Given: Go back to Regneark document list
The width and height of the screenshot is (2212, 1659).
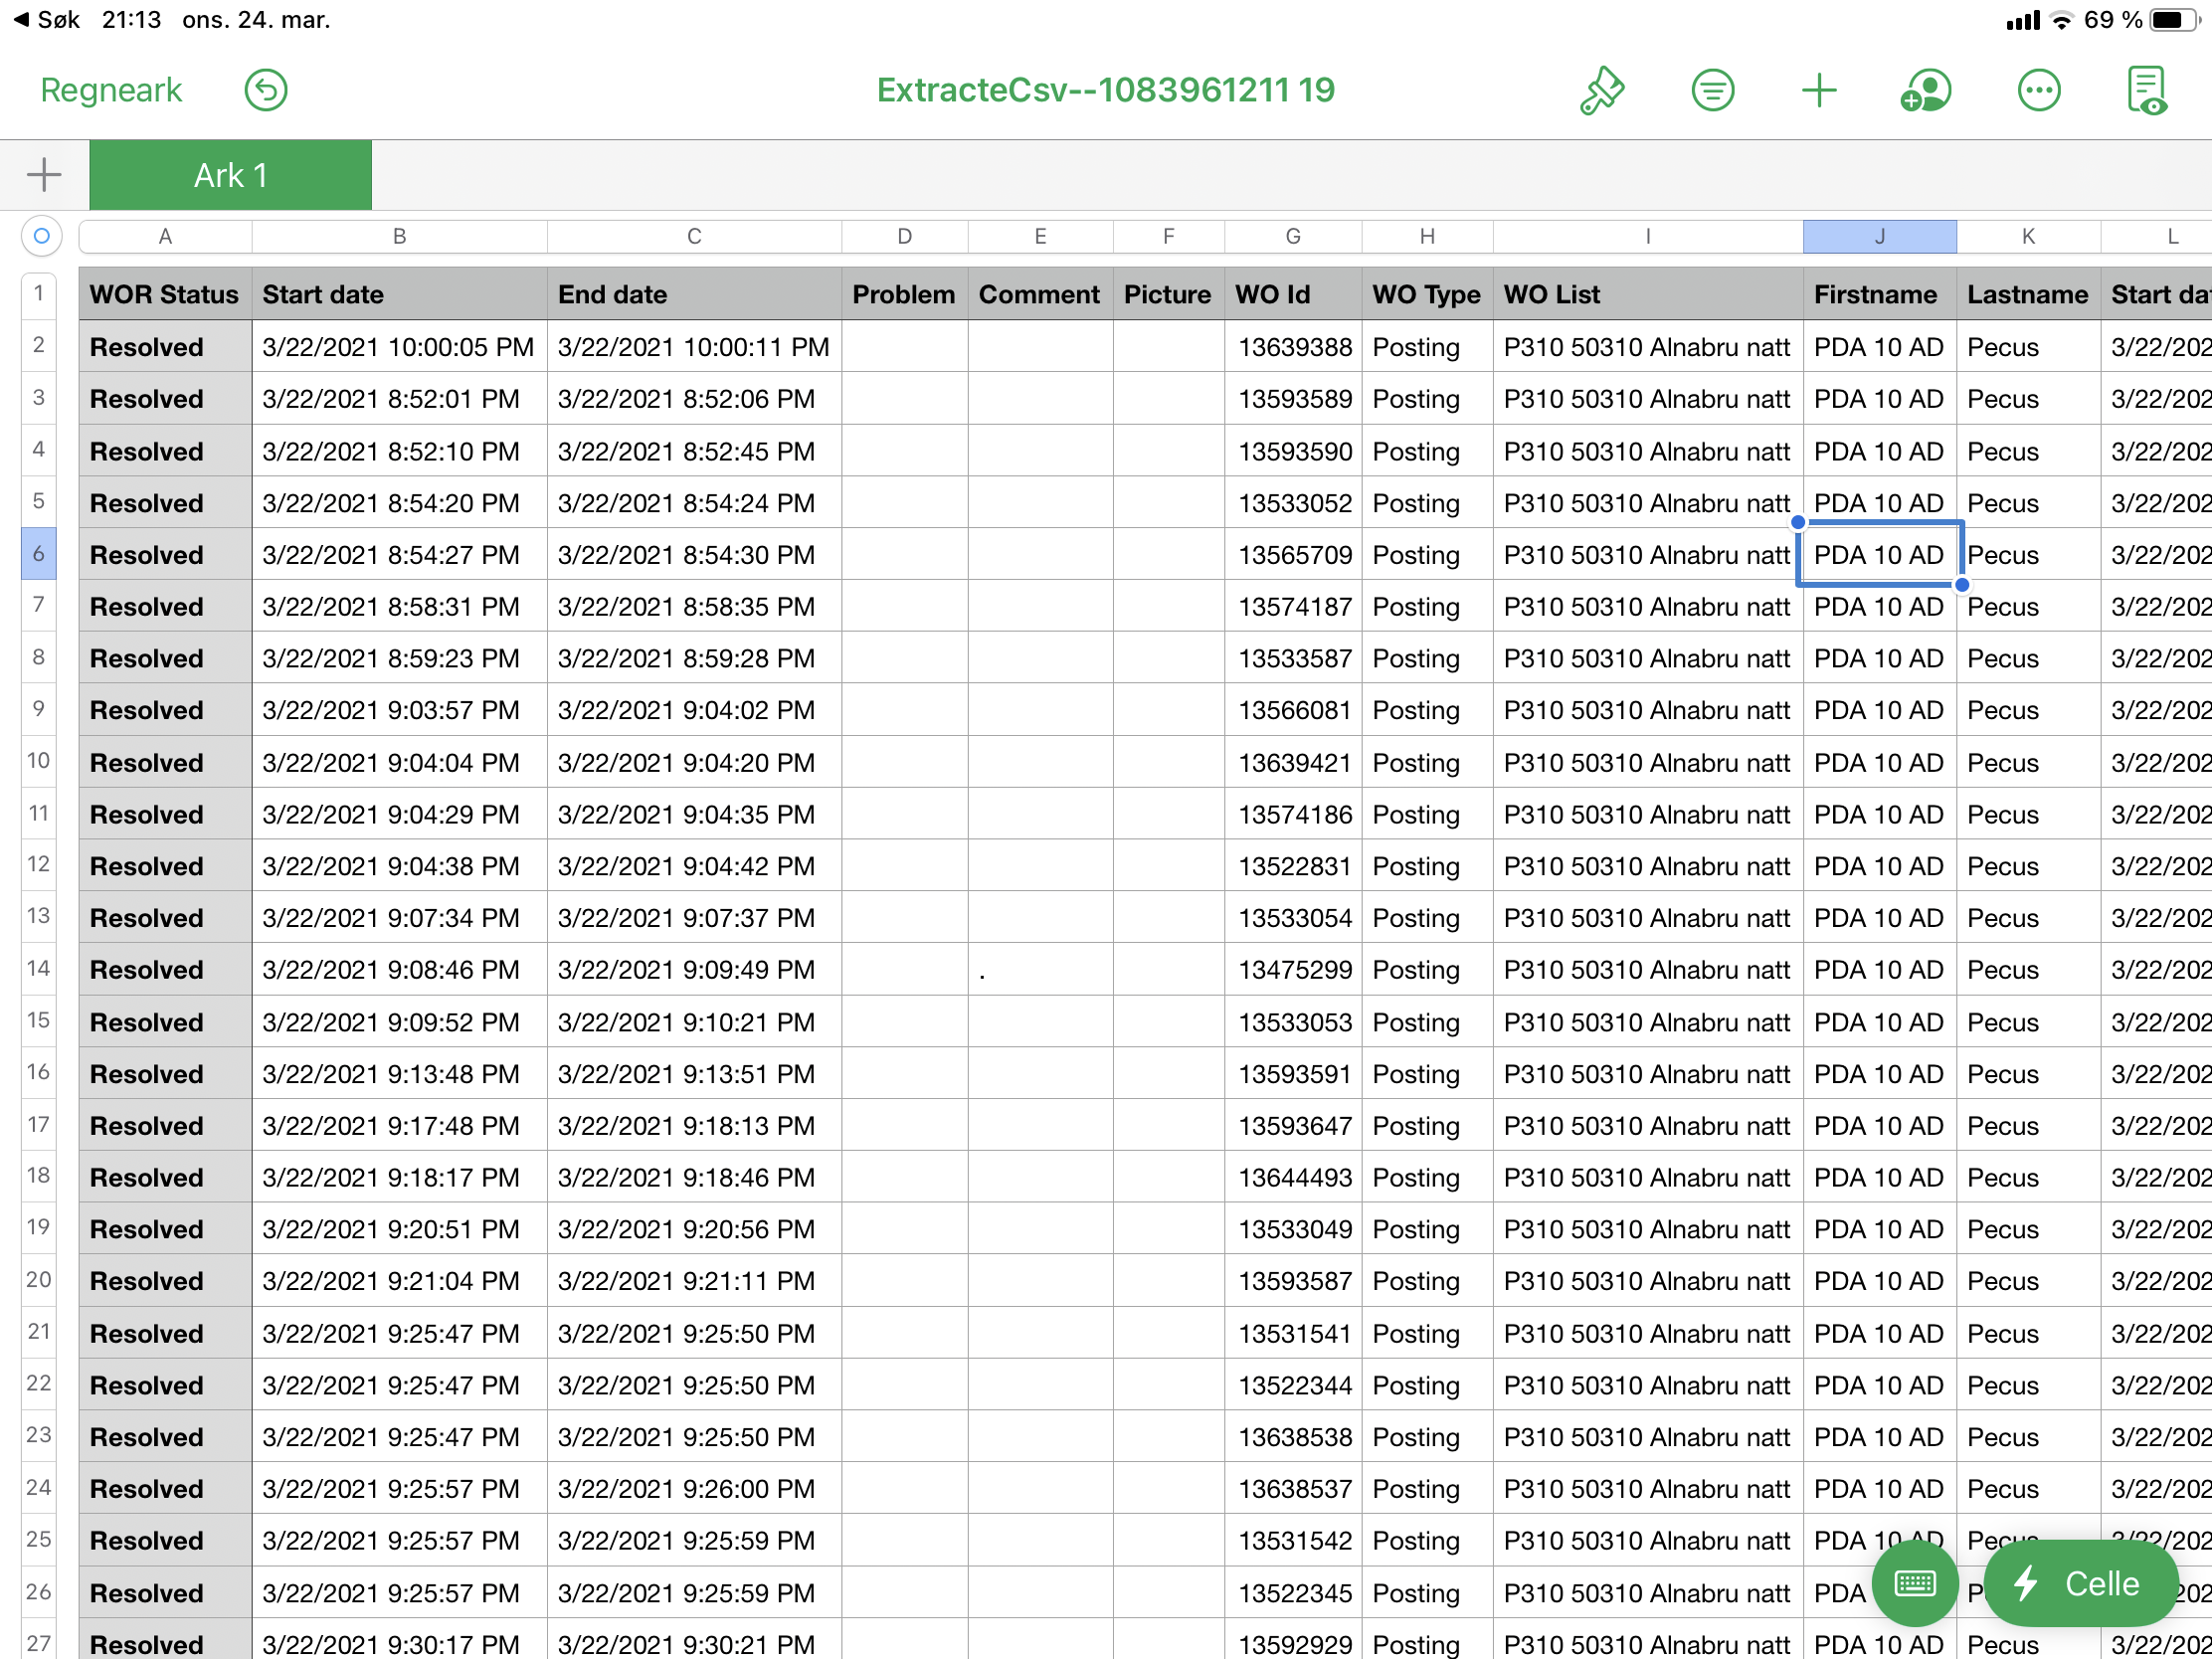Looking at the screenshot, I should click(111, 90).
